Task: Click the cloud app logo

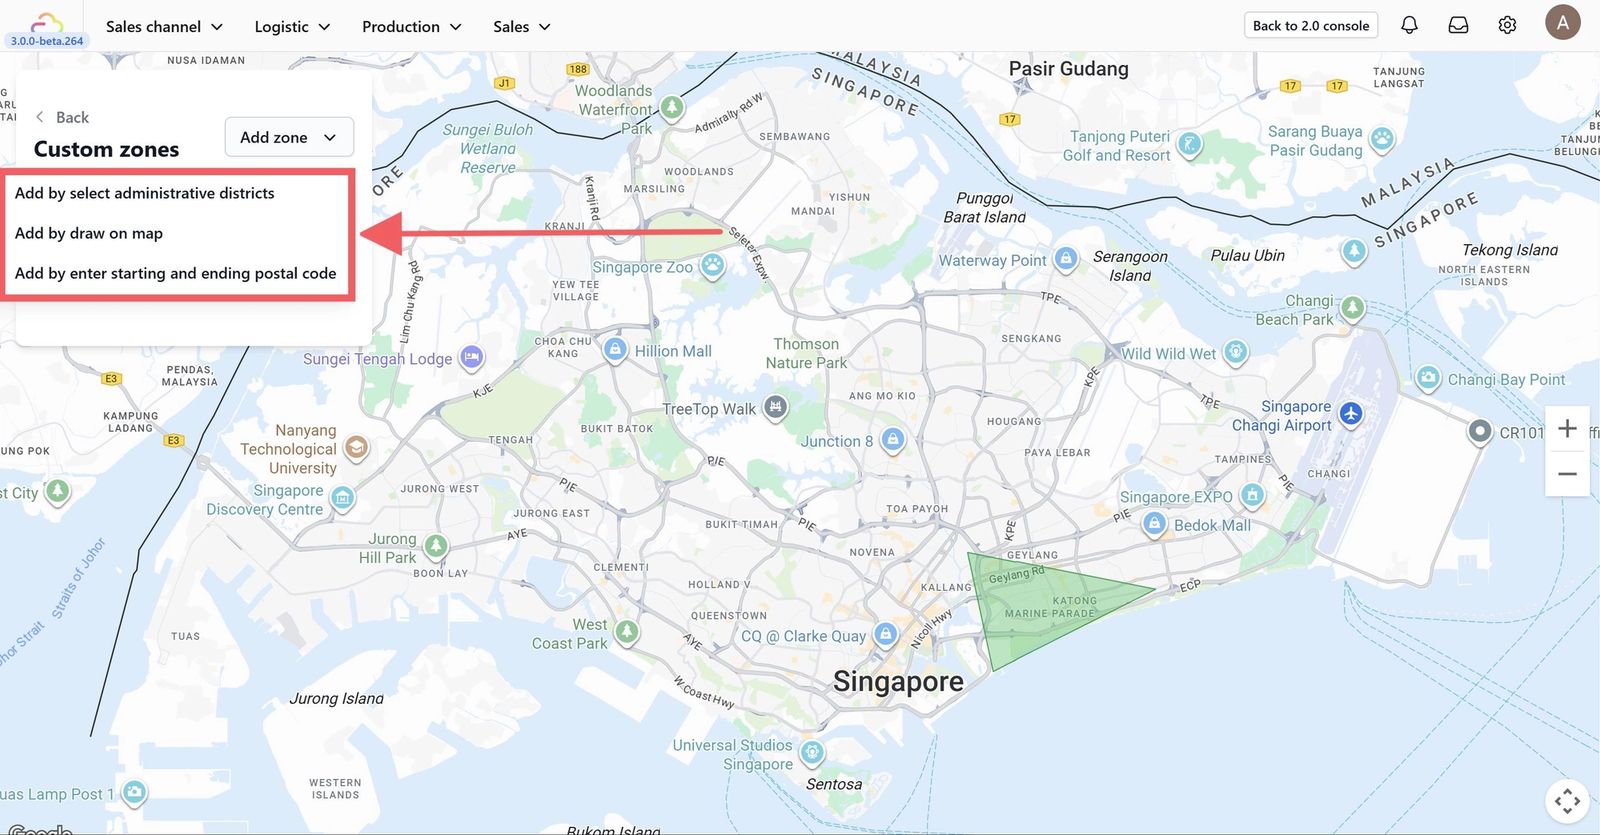Action: click(47, 24)
